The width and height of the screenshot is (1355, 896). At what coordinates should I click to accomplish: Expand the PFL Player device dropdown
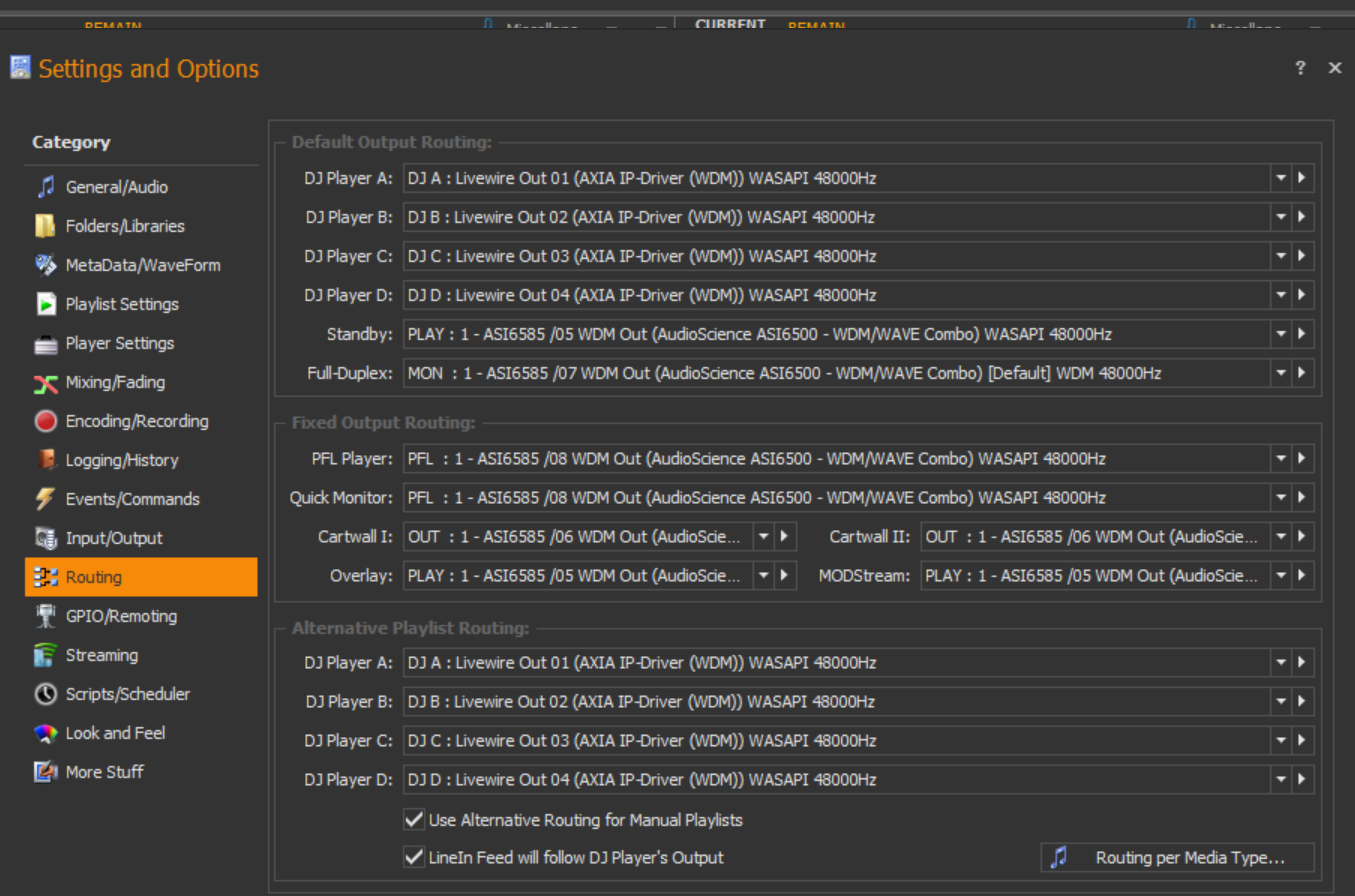(x=1279, y=459)
